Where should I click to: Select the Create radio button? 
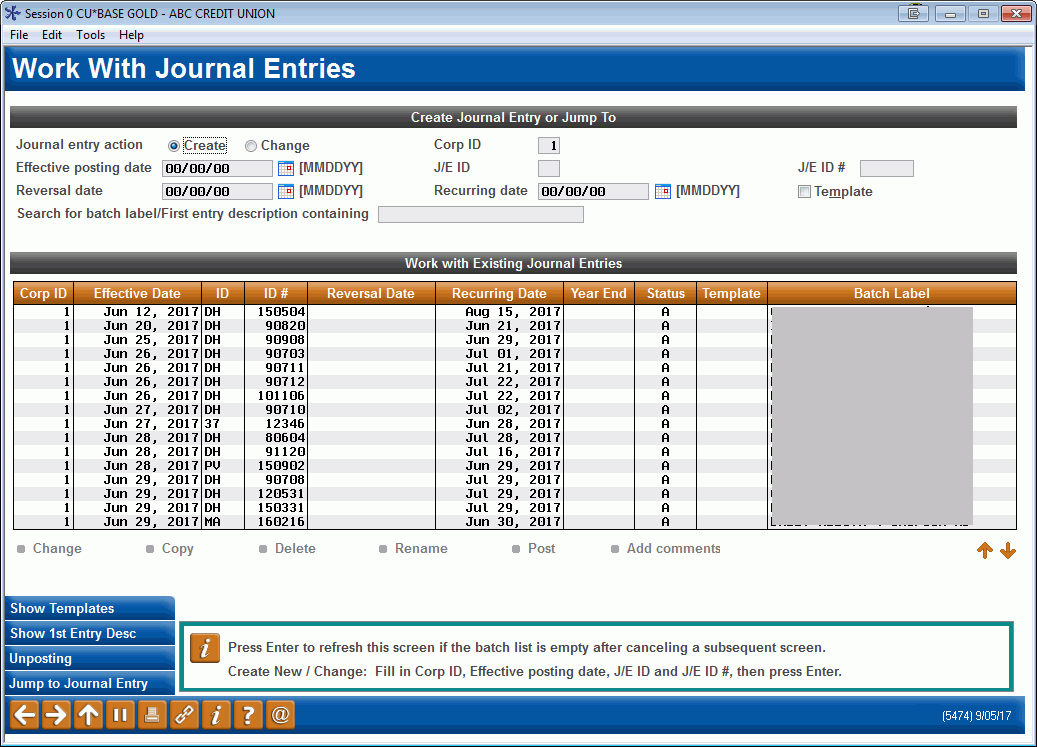(x=176, y=145)
